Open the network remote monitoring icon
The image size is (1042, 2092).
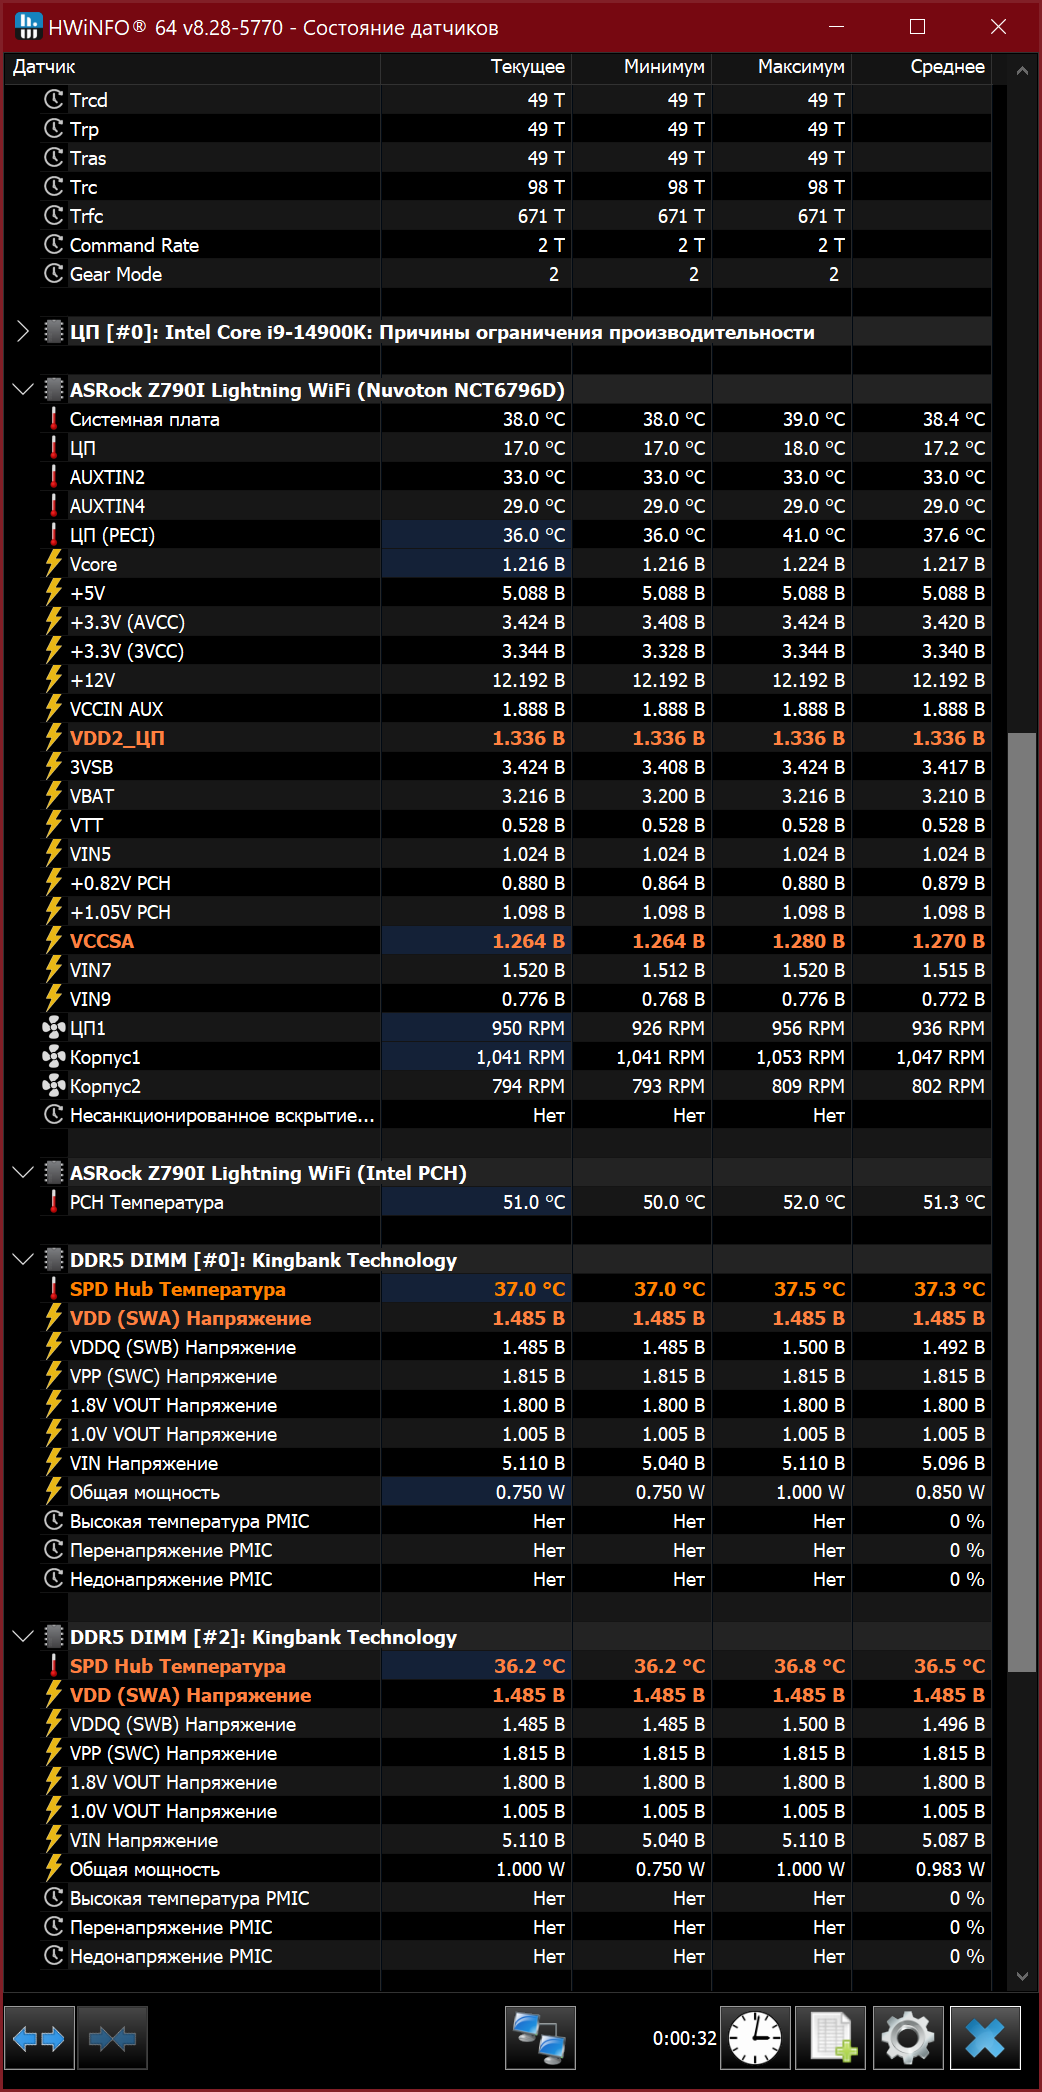pos(540,2038)
